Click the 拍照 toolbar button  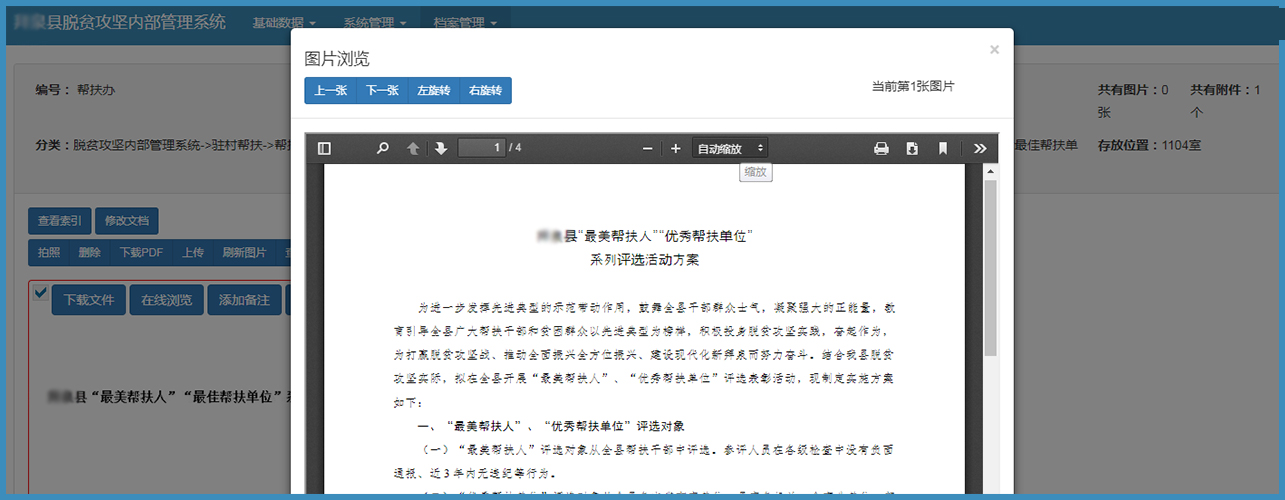pyautogui.click(x=49, y=252)
